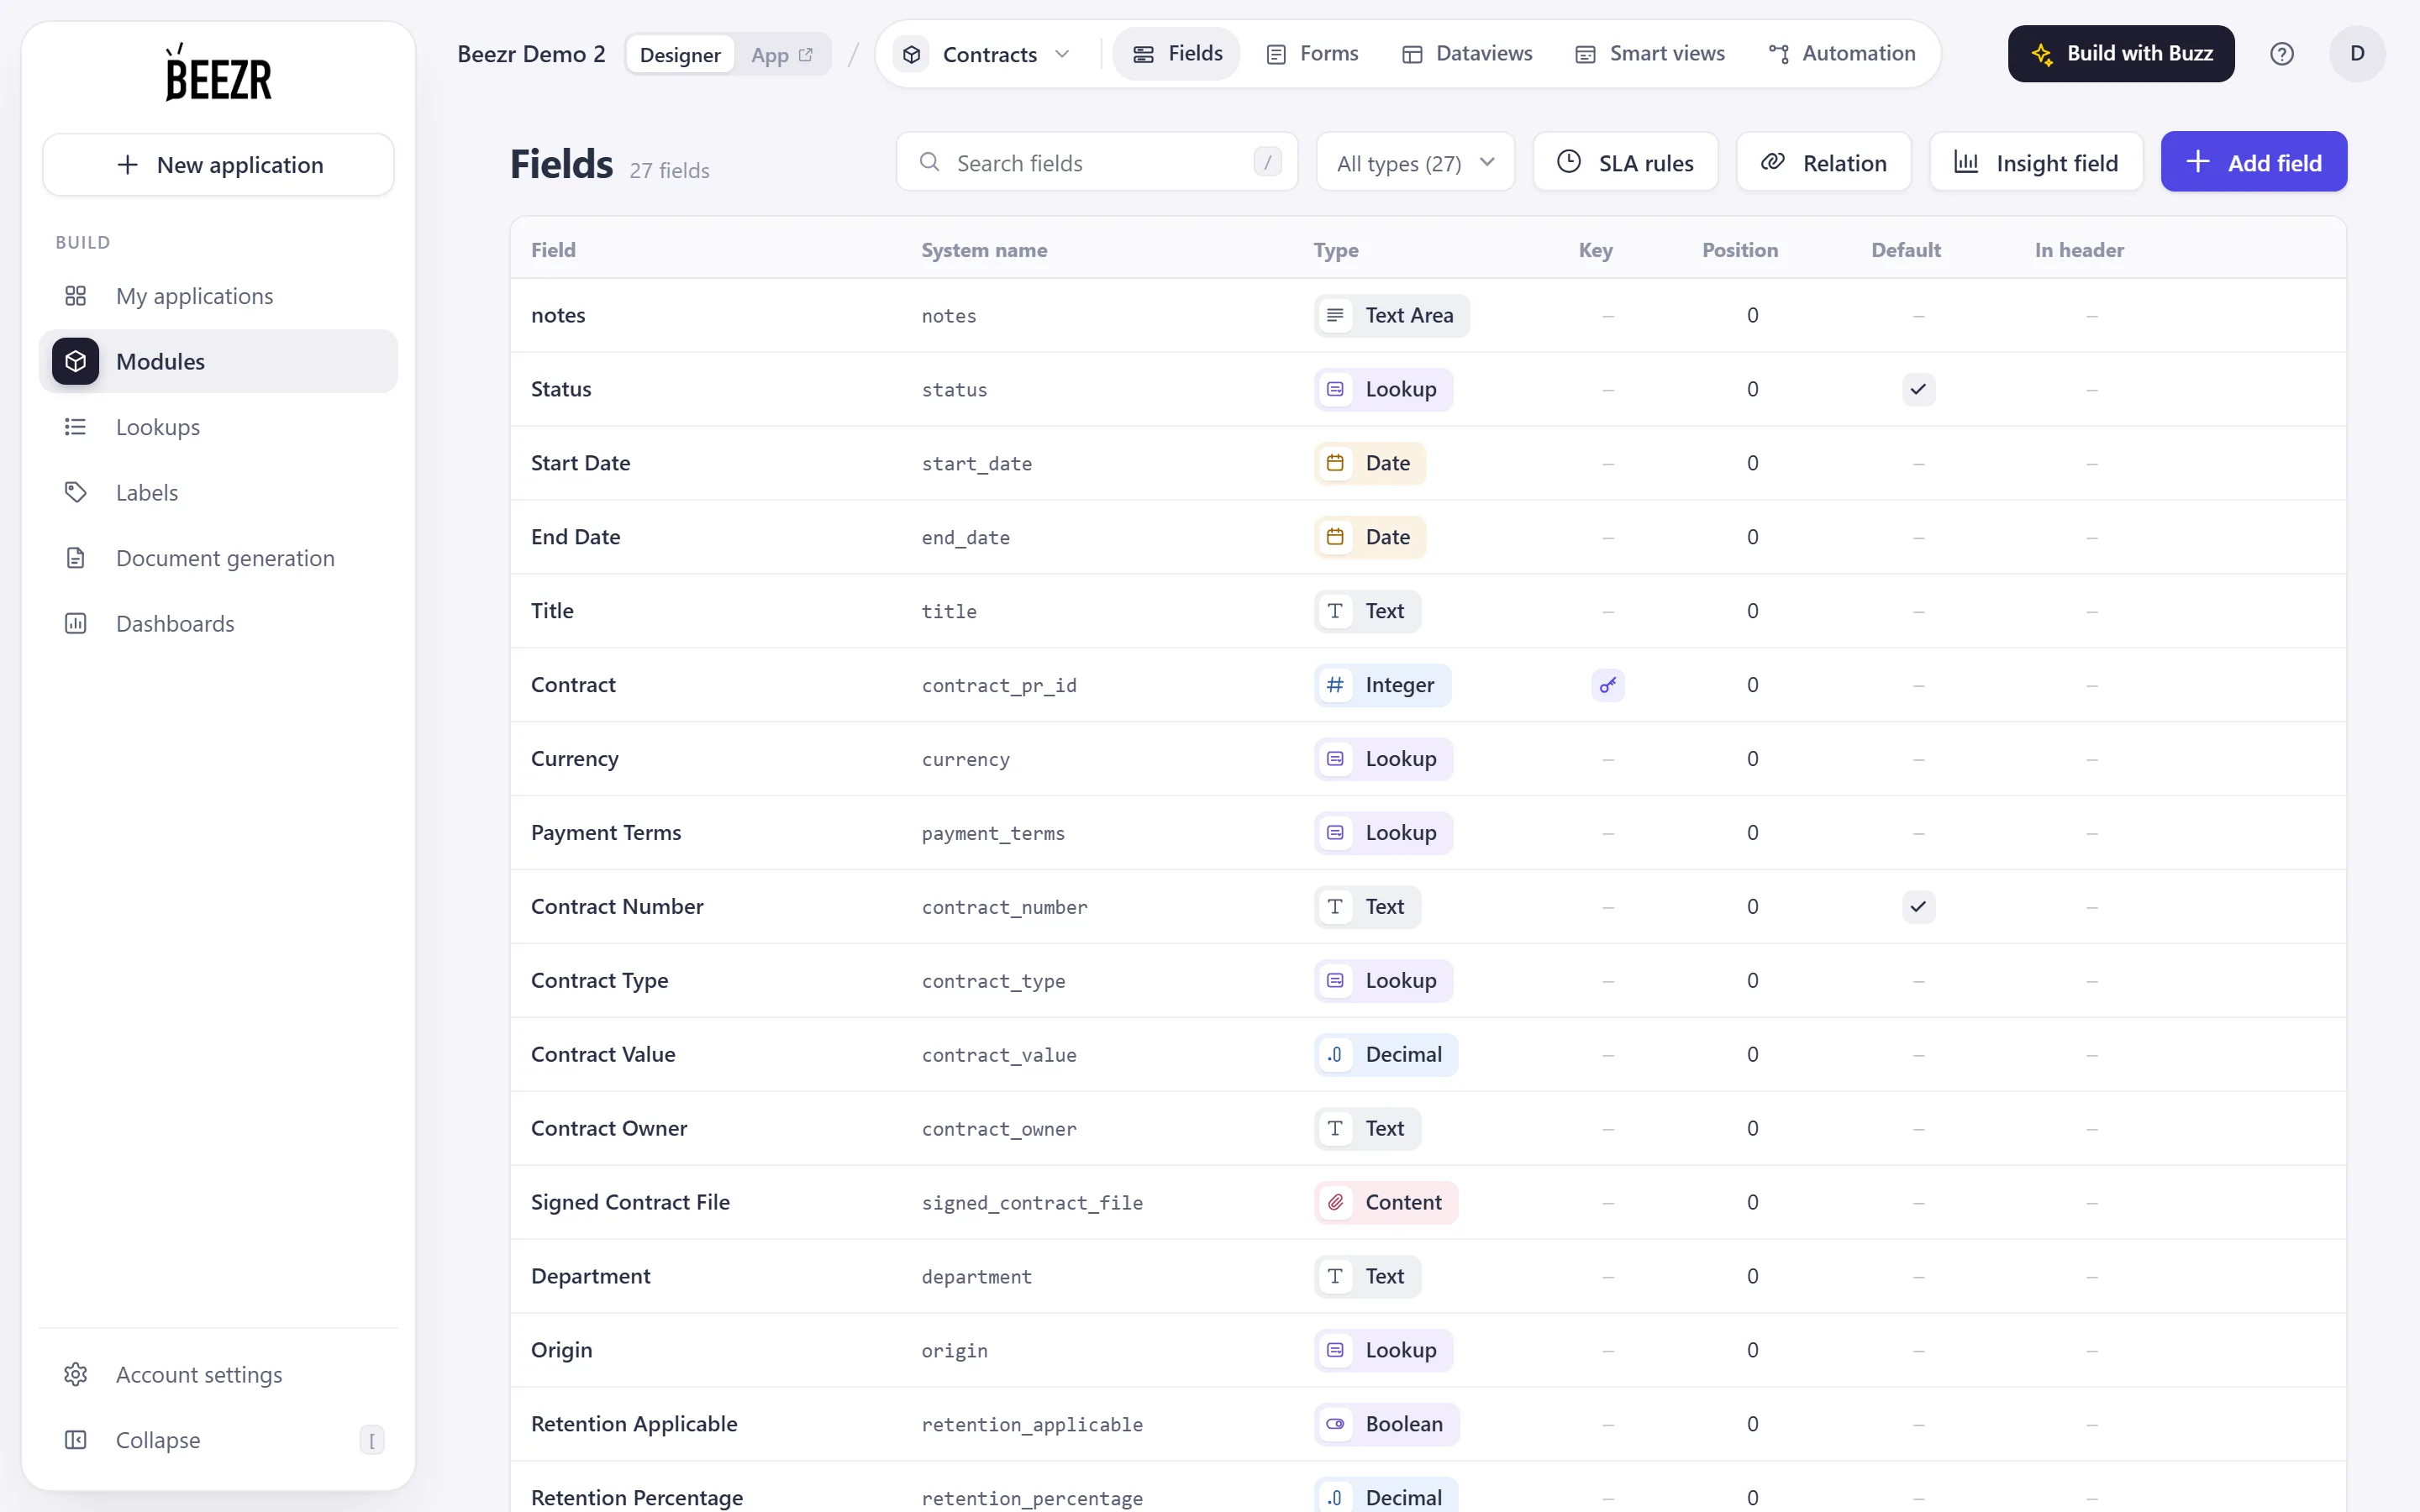Click the My applications grid icon
The height and width of the screenshot is (1512, 2420).
click(x=76, y=296)
